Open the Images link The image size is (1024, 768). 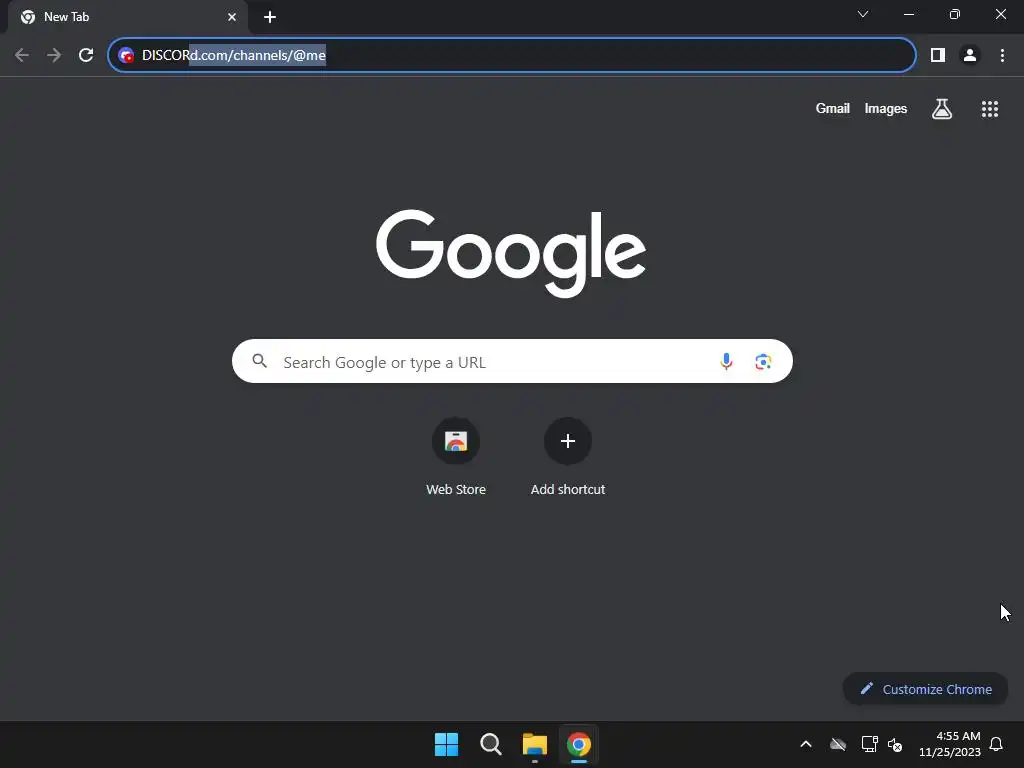(x=886, y=108)
